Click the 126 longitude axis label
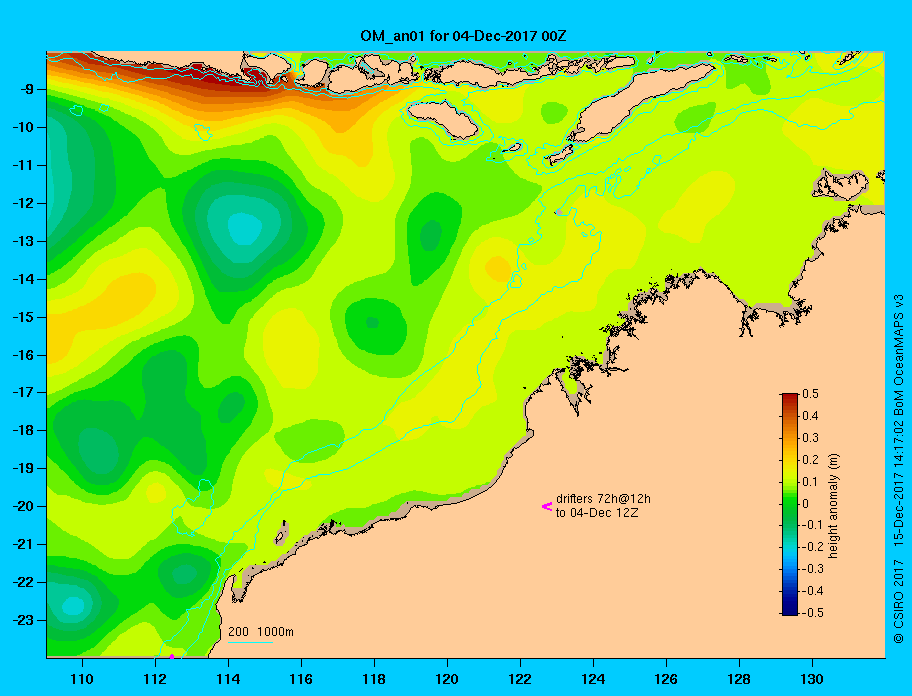 pos(666,679)
